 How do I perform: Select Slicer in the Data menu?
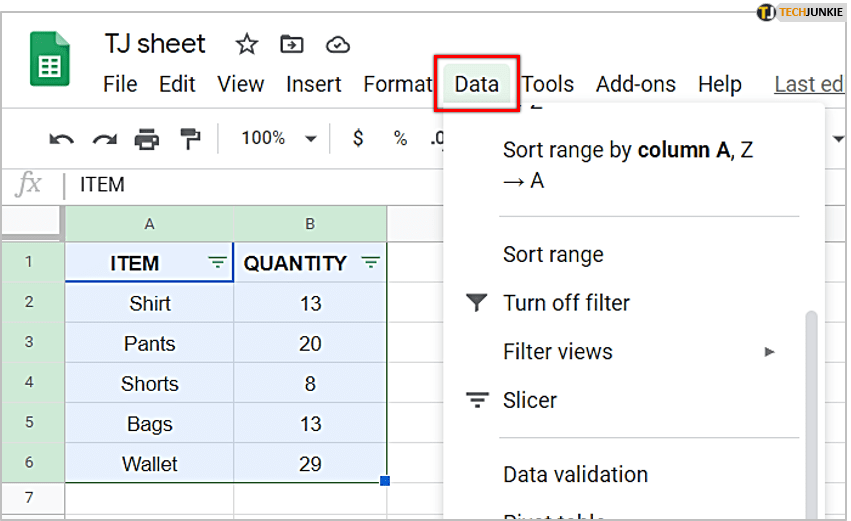pos(530,400)
